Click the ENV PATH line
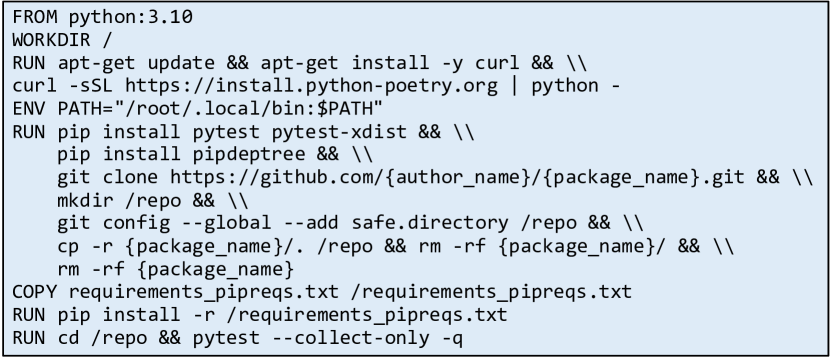The image size is (831, 360). [198, 109]
